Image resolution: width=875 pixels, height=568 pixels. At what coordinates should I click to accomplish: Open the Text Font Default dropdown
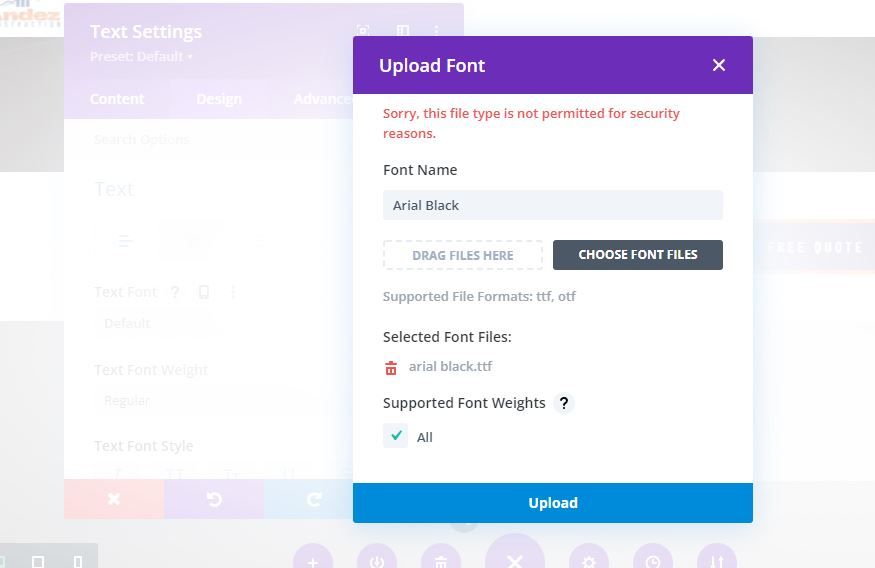pyautogui.click(x=153, y=324)
